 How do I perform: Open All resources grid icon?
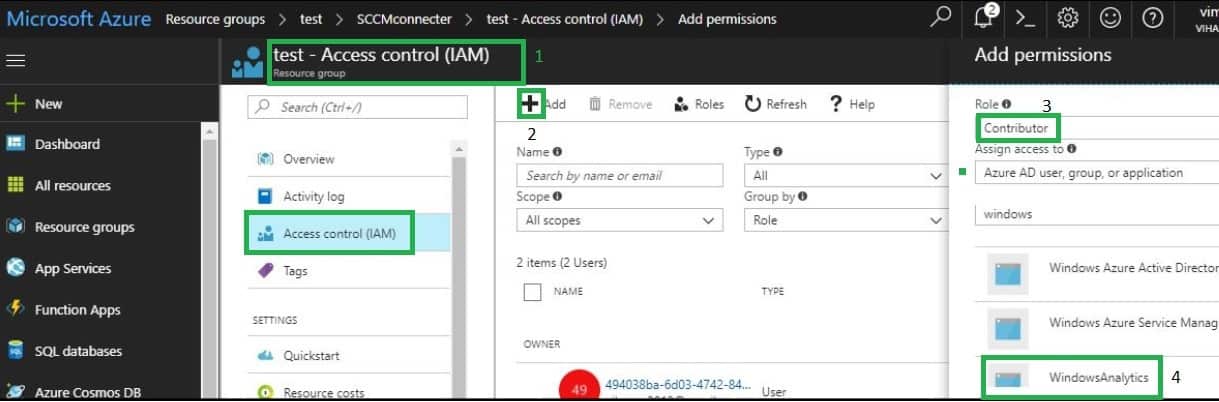point(15,185)
